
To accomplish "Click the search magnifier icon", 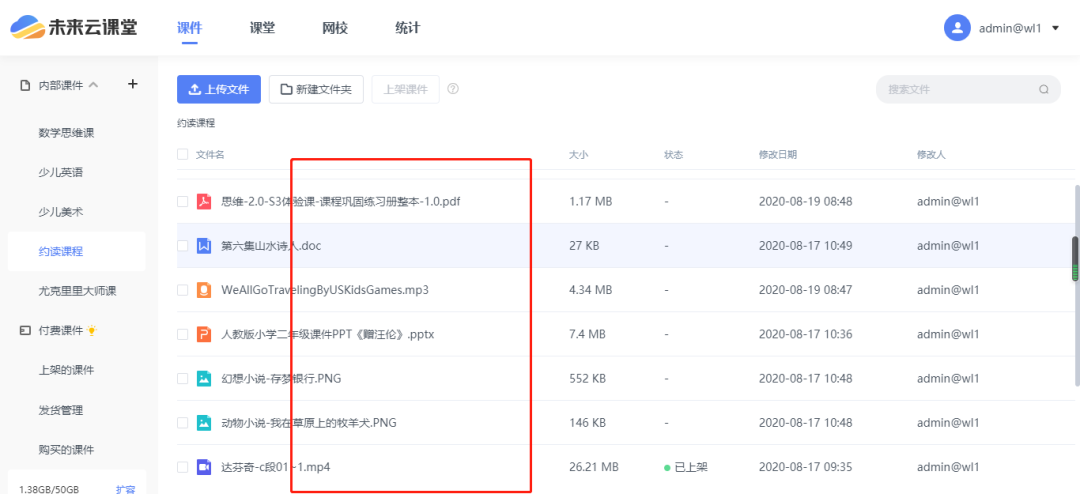I will pos(1043,89).
